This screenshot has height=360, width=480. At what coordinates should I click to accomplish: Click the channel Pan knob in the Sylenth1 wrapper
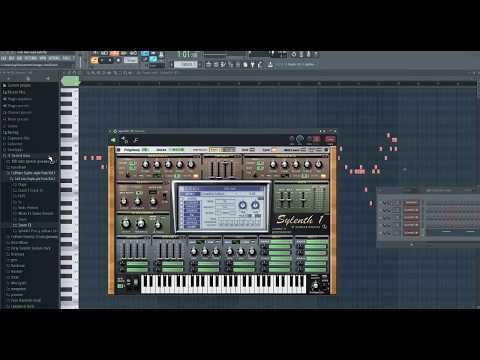pos(292,139)
